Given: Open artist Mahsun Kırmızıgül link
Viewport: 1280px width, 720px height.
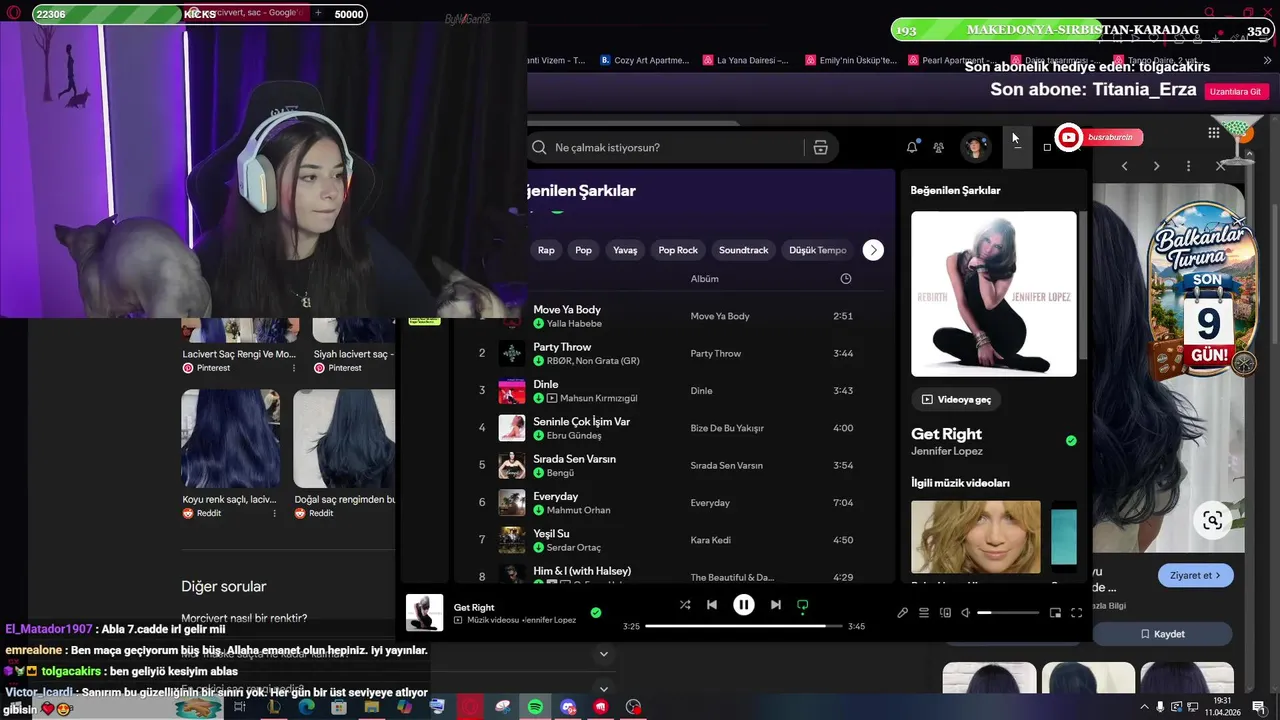Looking at the screenshot, I should 598,398.
